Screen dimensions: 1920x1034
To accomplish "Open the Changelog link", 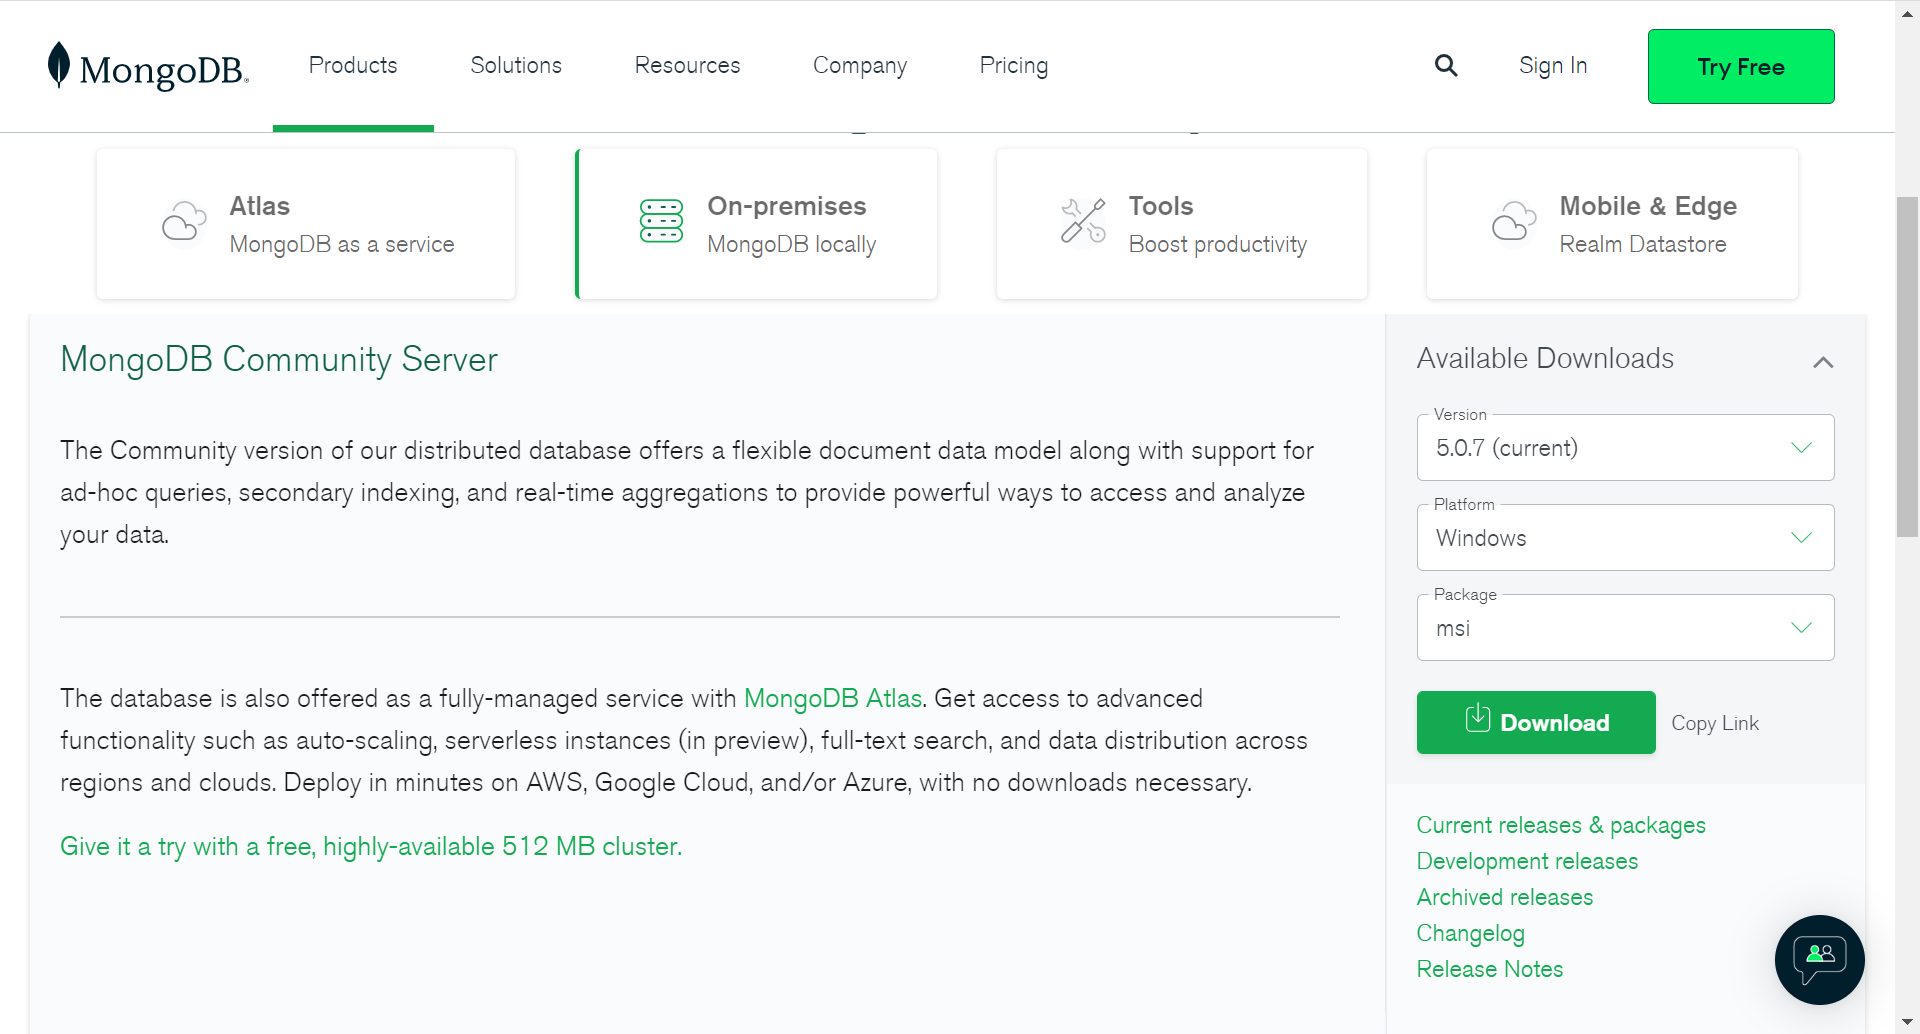I will 1470,933.
